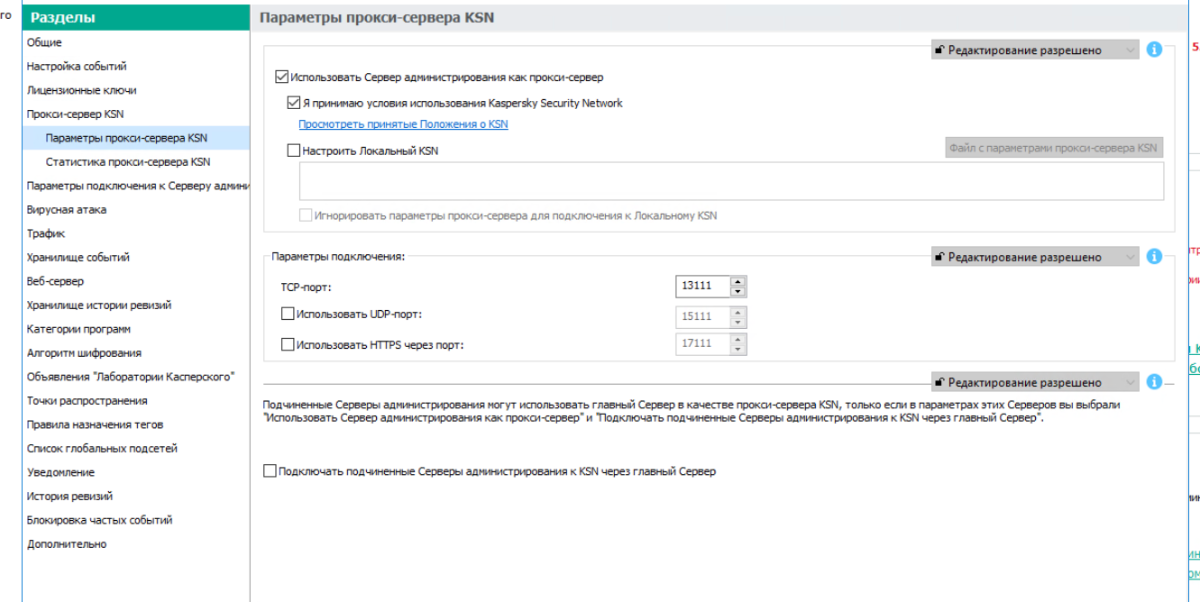Select 'Прокси-сервер KSN' parent section
Screen dimensions: 1200x602
(75, 114)
